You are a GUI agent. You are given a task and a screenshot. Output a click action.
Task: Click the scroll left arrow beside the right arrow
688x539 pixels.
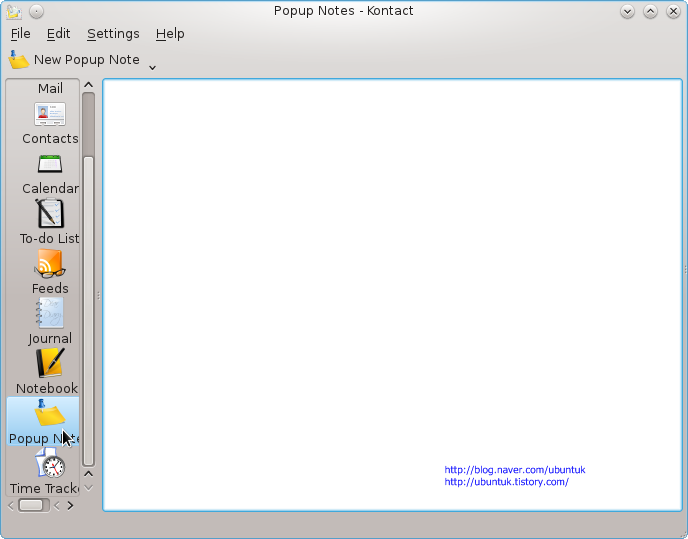[x=57, y=506]
